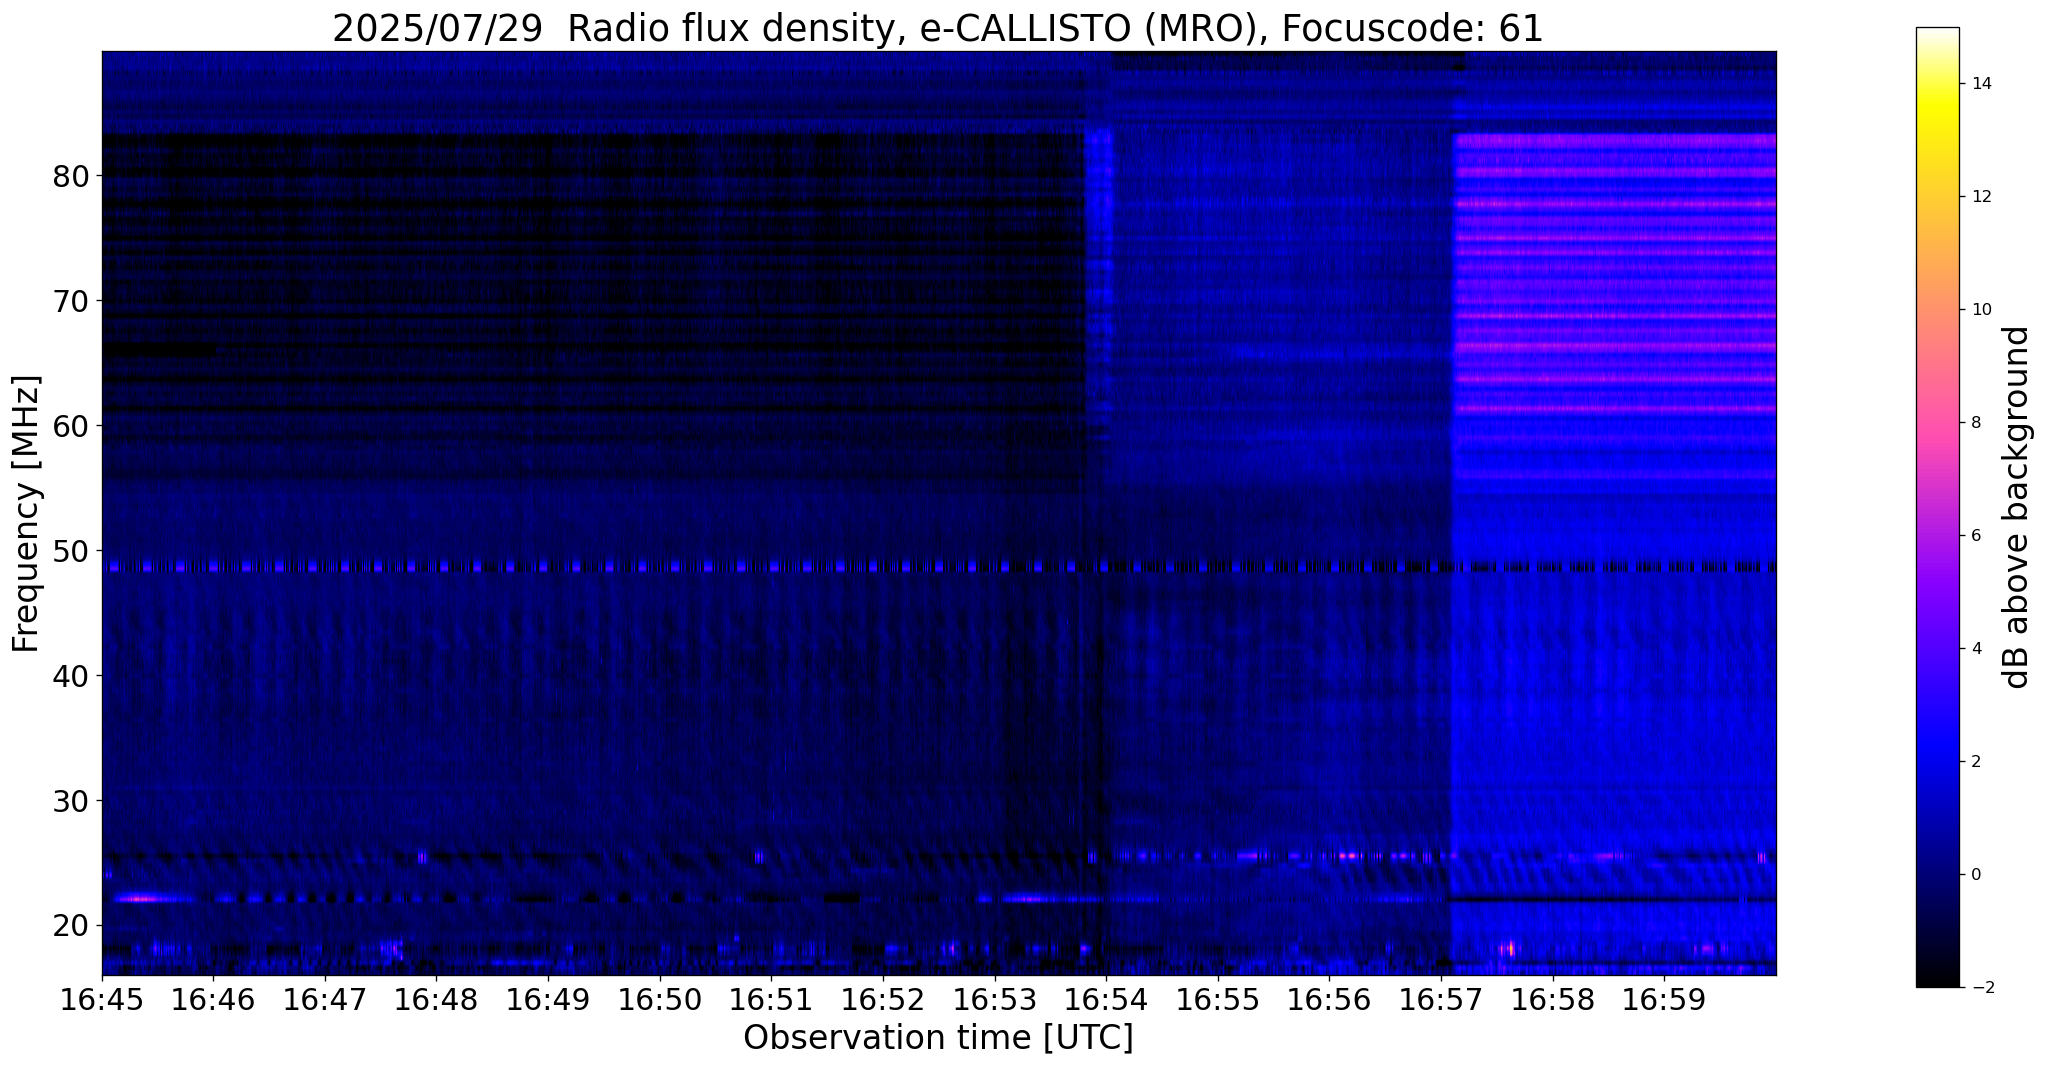Click the 16:54 time tick label
2047x1067 pixels.
tap(1106, 999)
